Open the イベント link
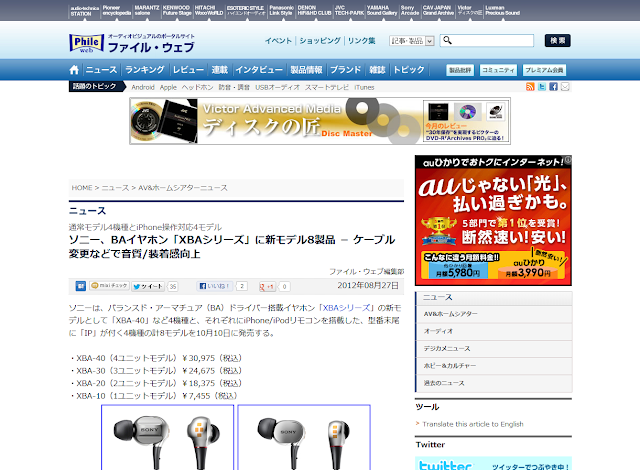This screenshot has width=640, height=470. click(x=278, y=40)
